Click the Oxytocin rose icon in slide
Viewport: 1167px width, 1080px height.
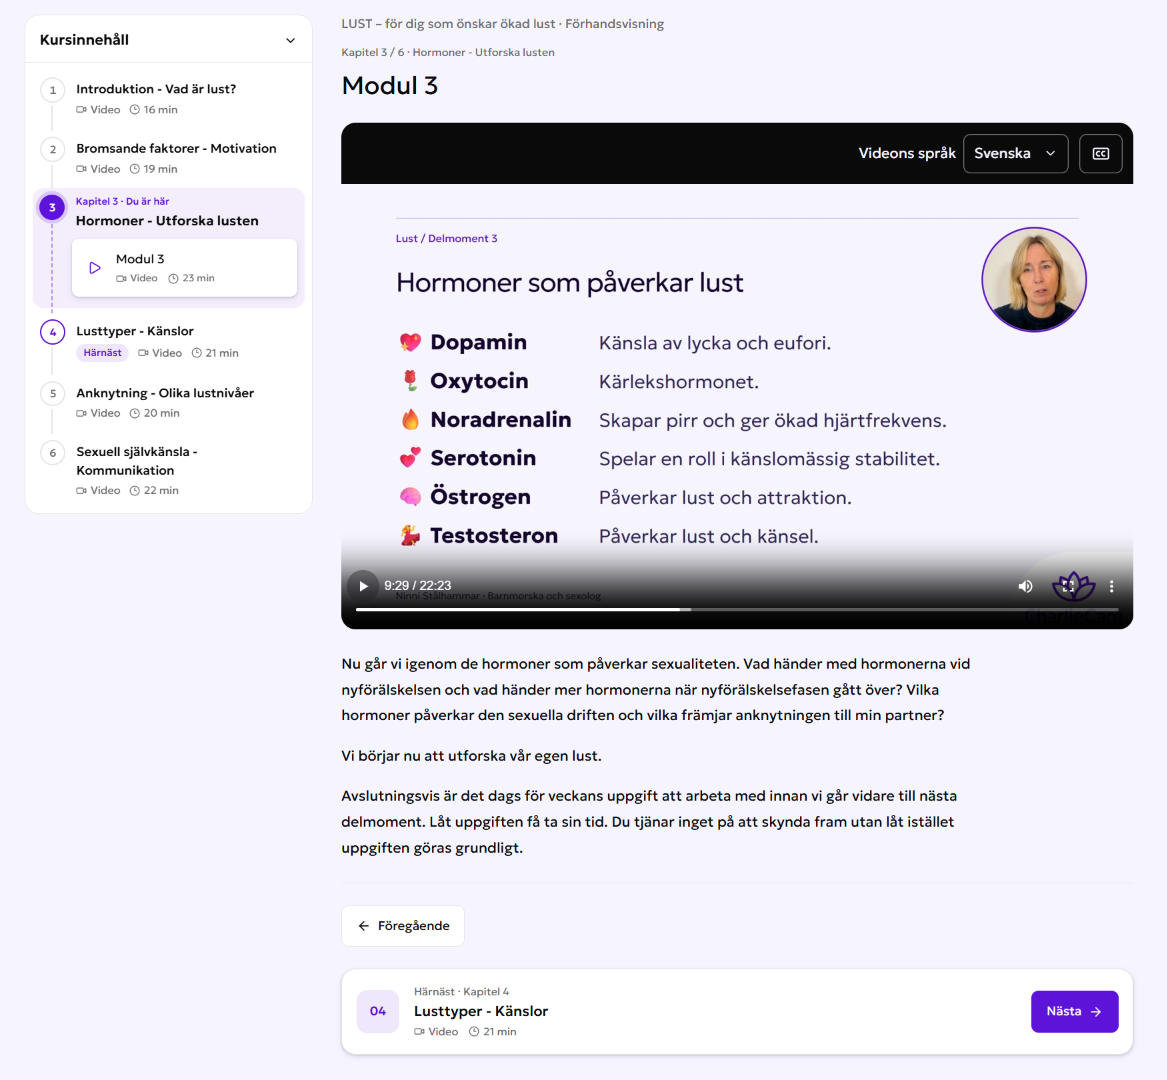[410, 381]
